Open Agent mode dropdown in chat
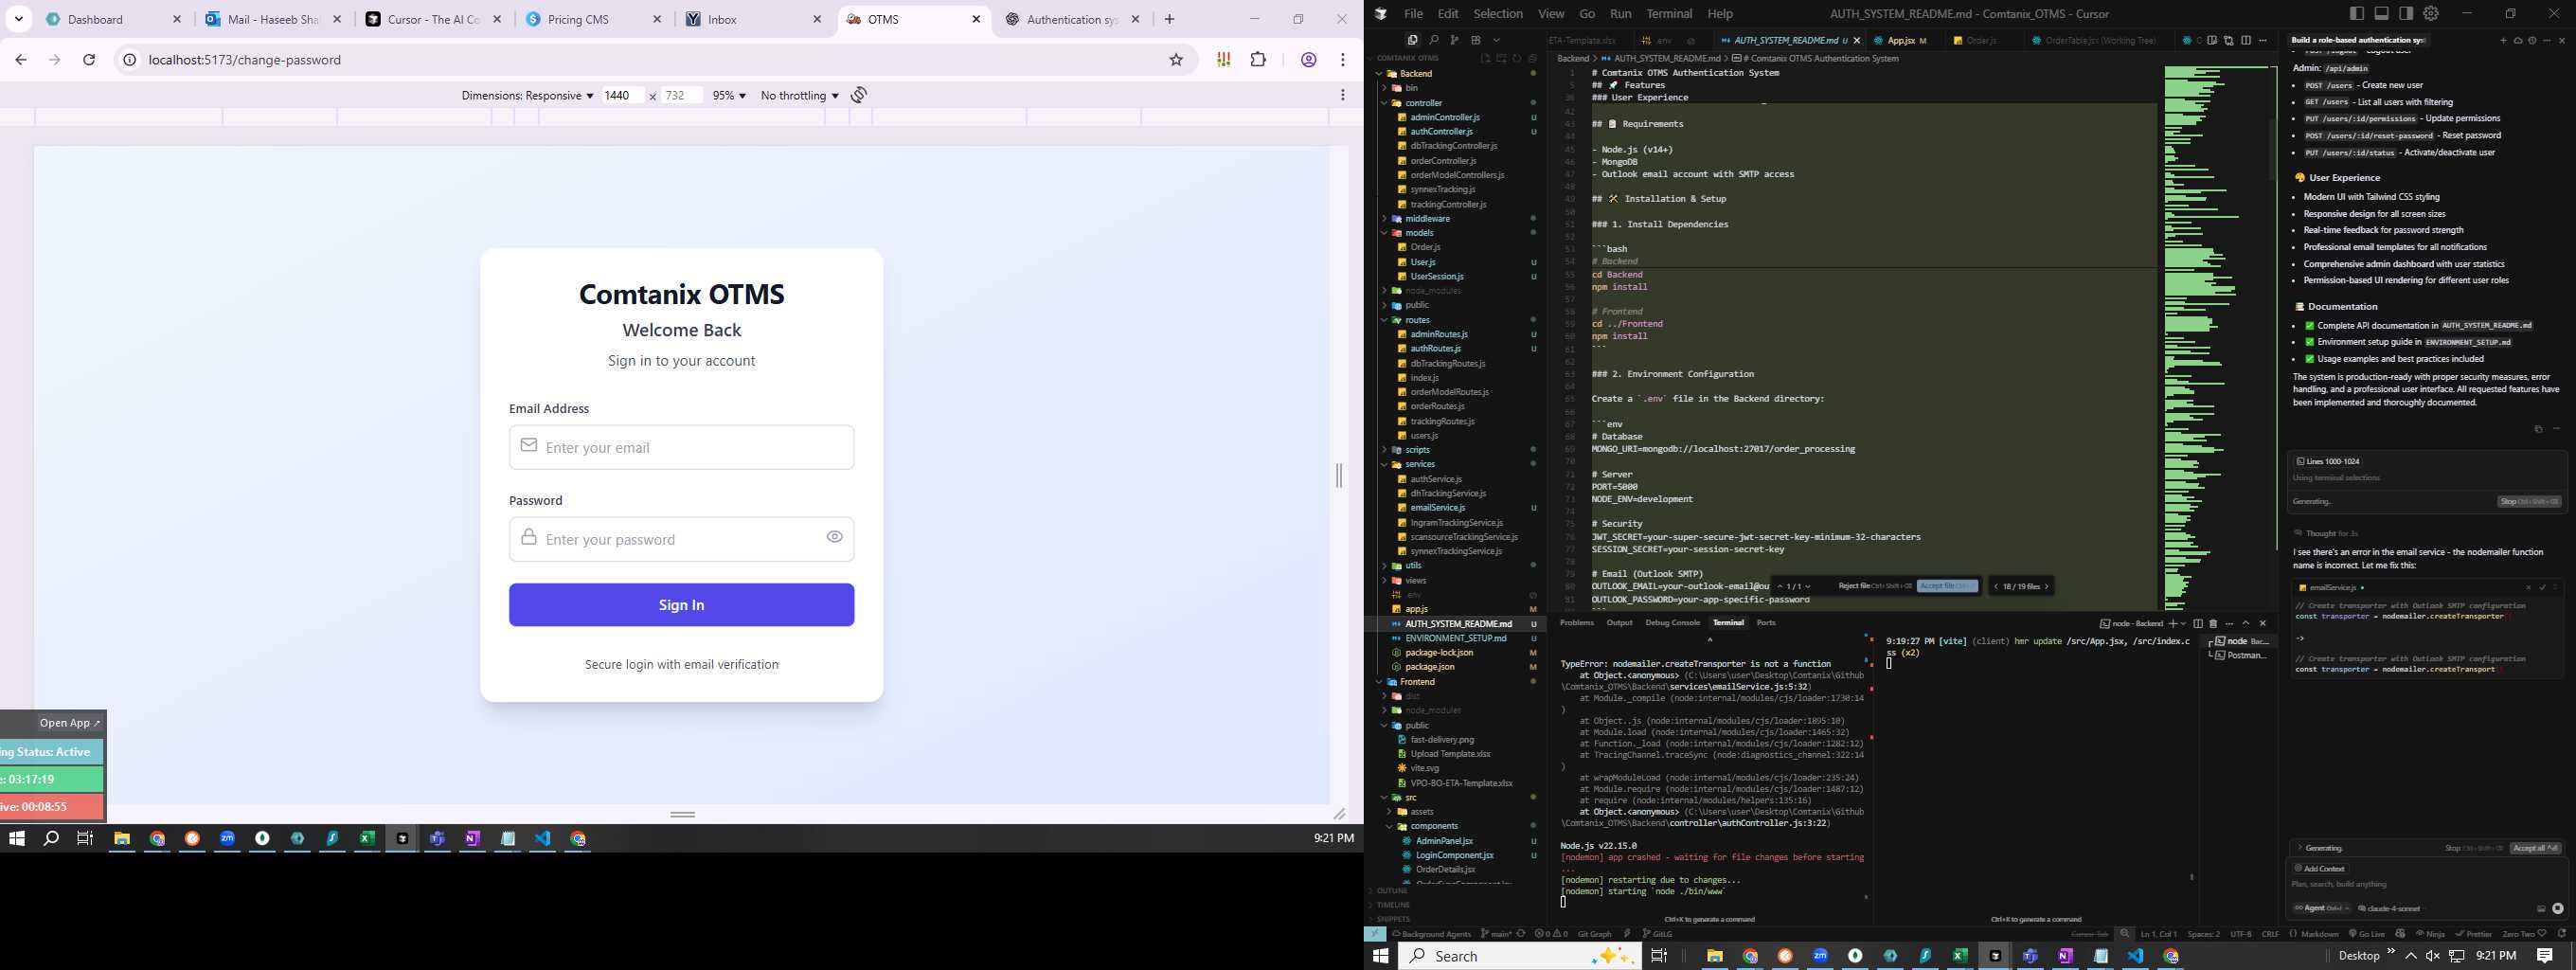2576x970 pixels. tap(2321, 908)
